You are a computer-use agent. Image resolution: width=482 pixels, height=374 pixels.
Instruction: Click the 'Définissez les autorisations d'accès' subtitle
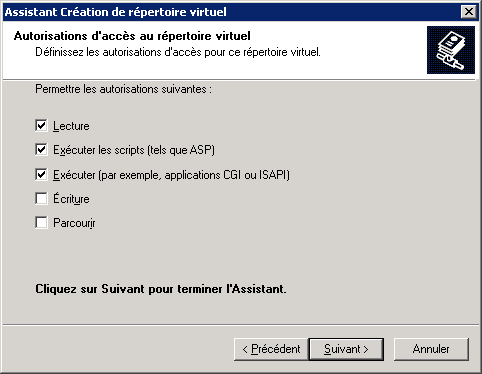click(178, 52)
